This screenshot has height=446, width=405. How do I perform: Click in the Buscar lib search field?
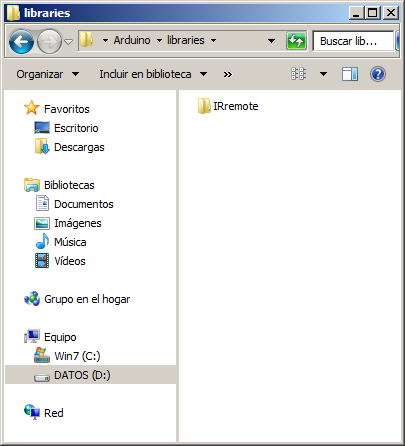353,41
